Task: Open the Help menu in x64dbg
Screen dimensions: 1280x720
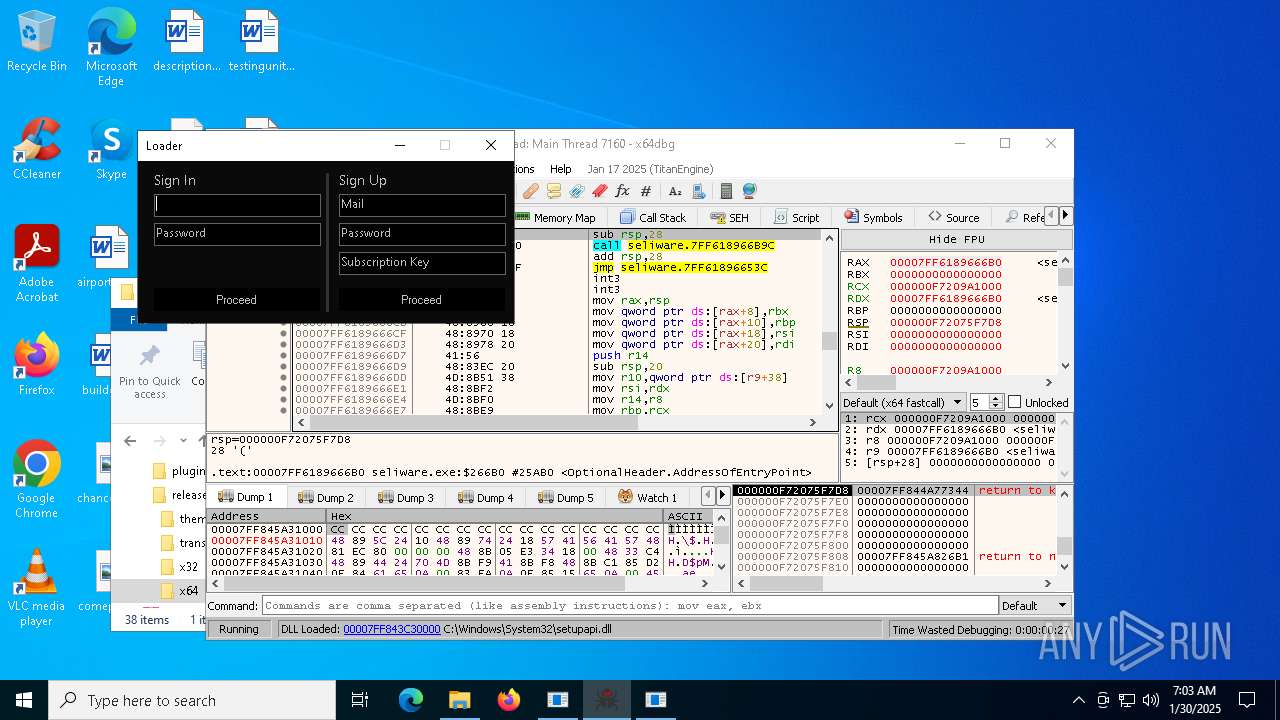Action: click(561, 169)
